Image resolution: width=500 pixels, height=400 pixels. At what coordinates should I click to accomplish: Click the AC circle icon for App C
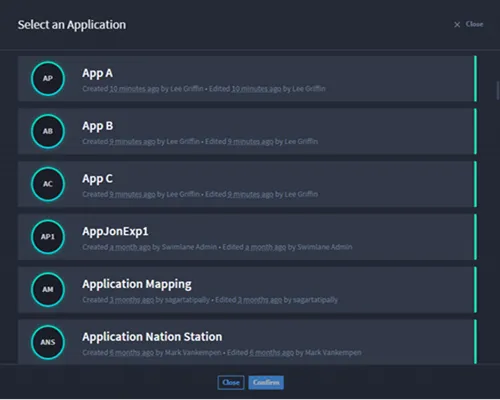[x=48, y=184]
